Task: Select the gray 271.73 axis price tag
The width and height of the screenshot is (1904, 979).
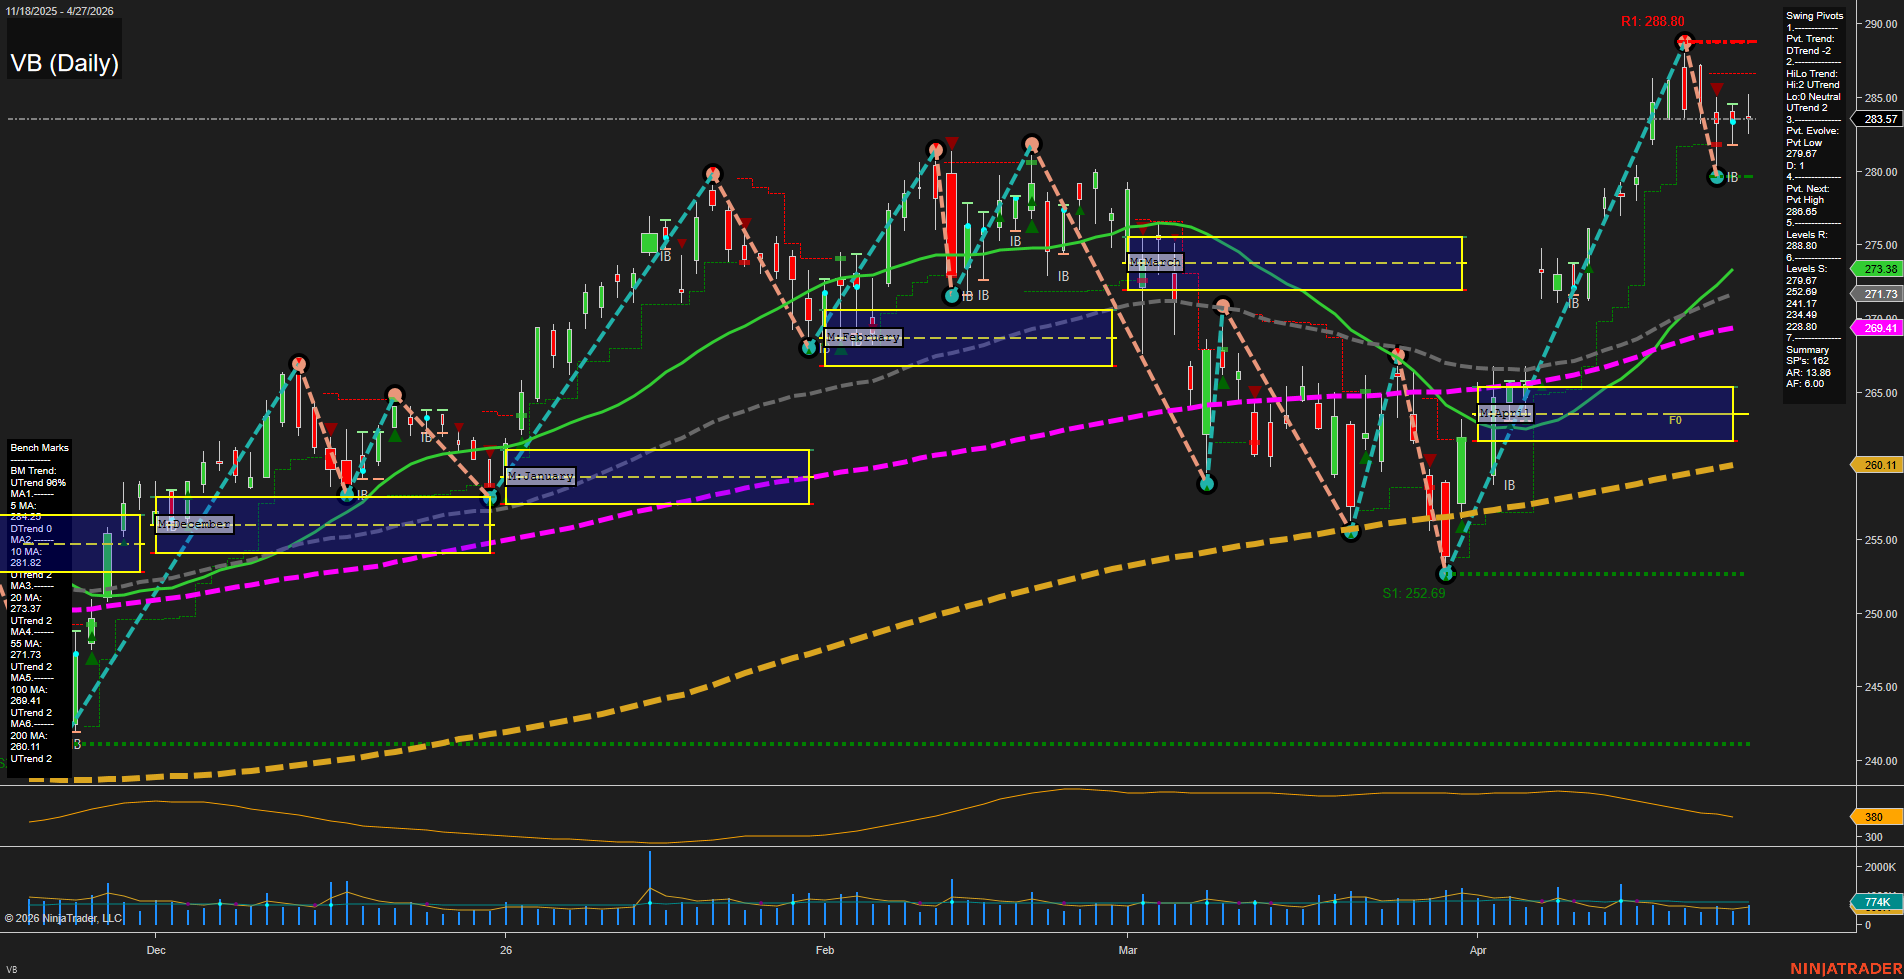Action: point(1879,294)
